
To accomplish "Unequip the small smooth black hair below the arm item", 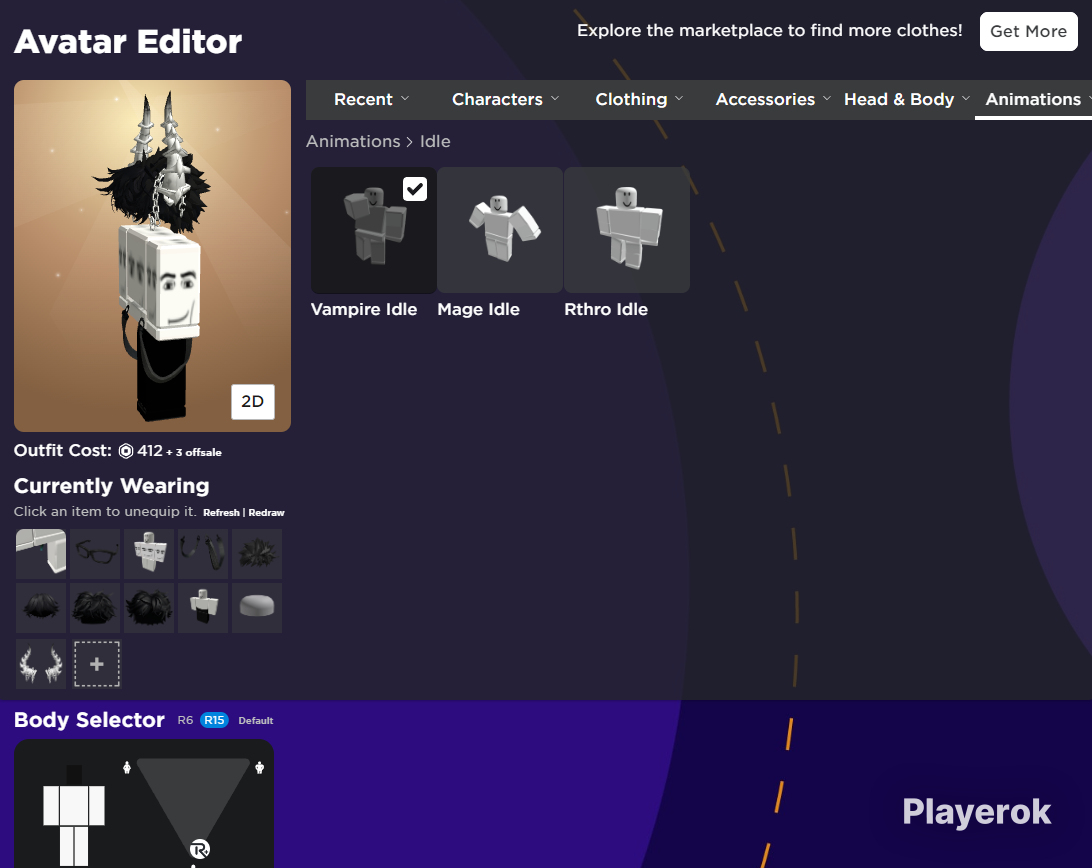I will (41, 607).
